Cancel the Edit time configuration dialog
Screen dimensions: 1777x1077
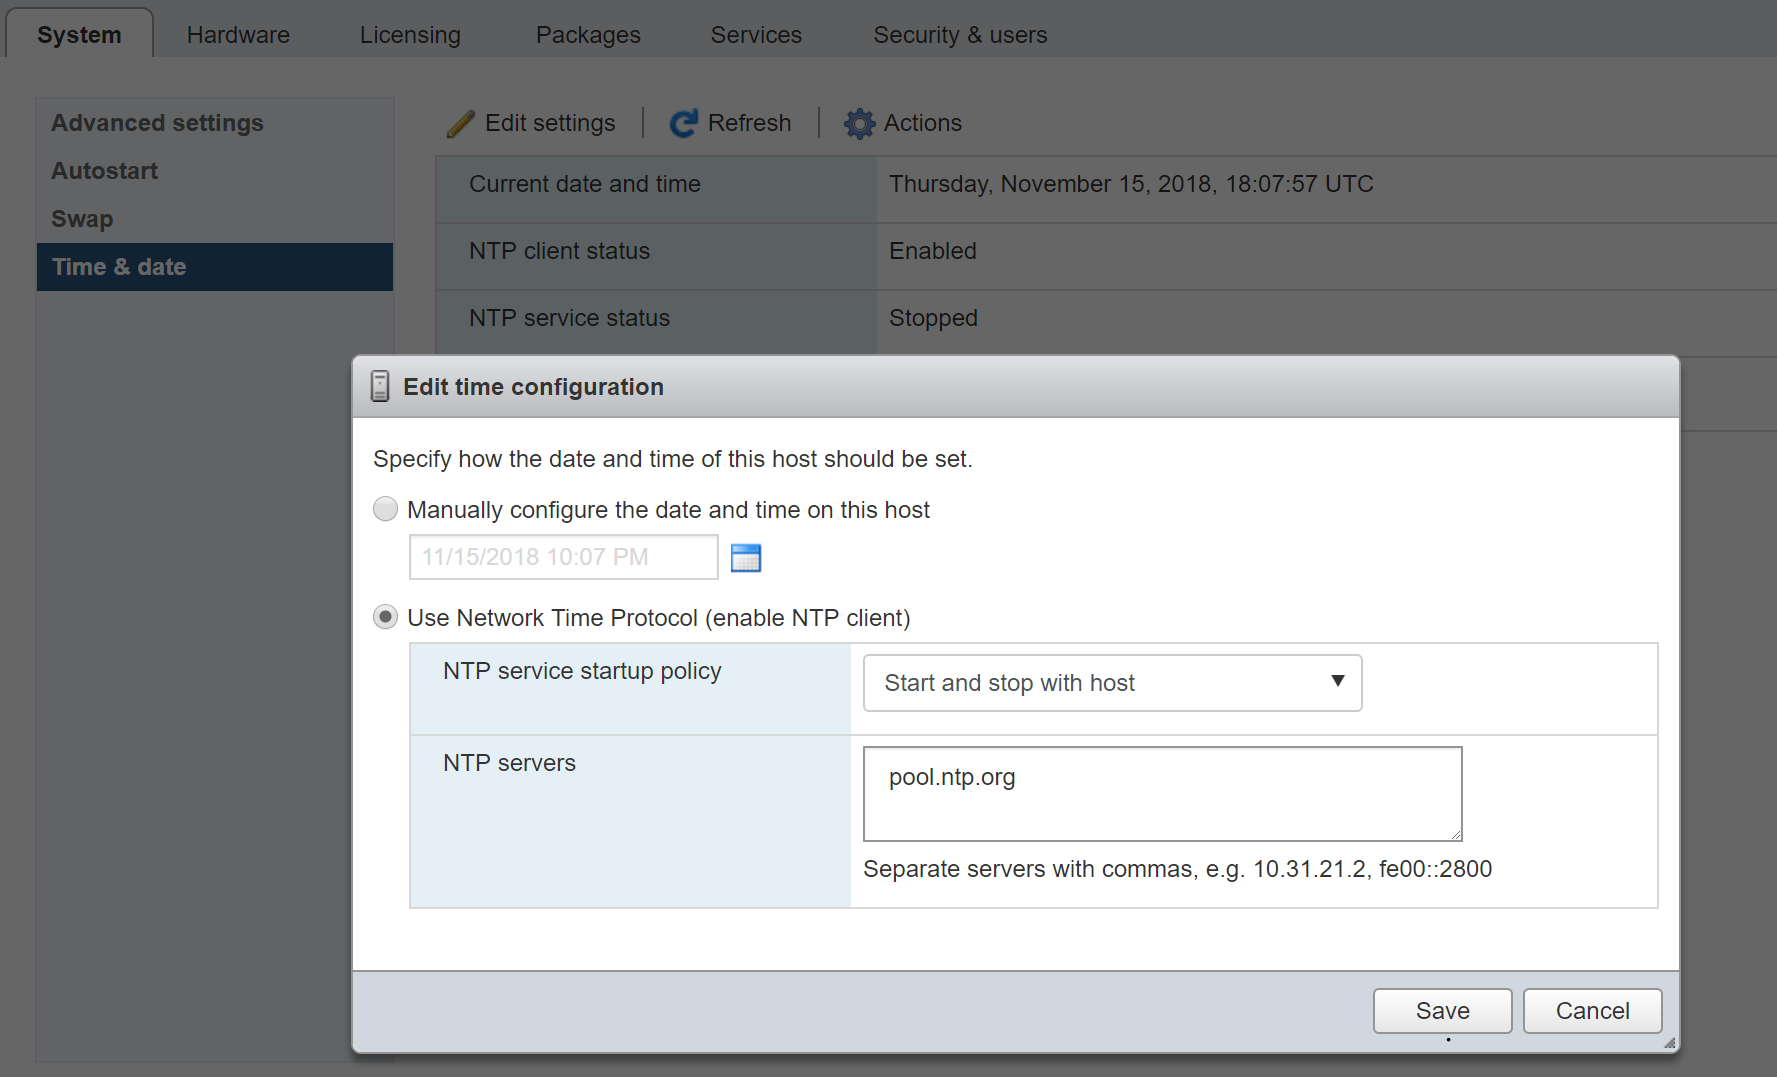tap(1592, 1010)
